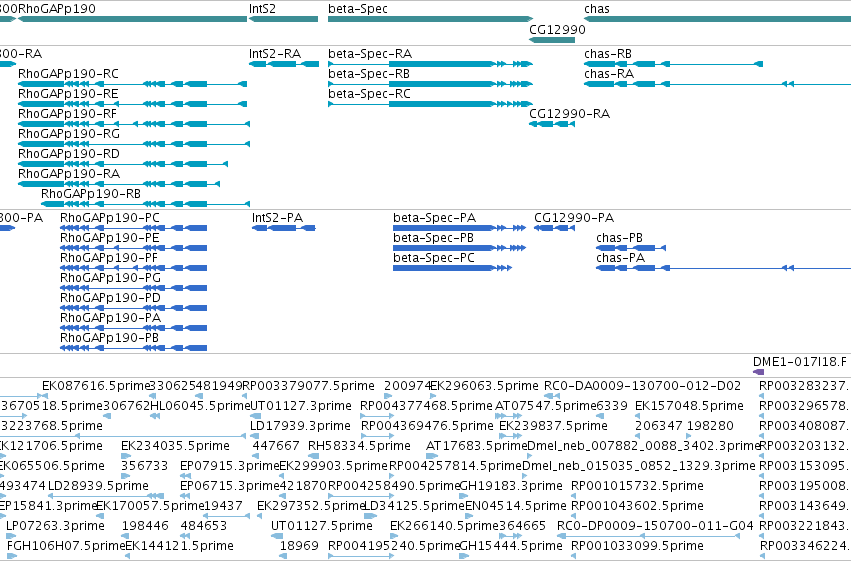Click the RC0-DA0009-130700-012-D02 label
This screenshot has width=851, height=561.
pos(642,386)
